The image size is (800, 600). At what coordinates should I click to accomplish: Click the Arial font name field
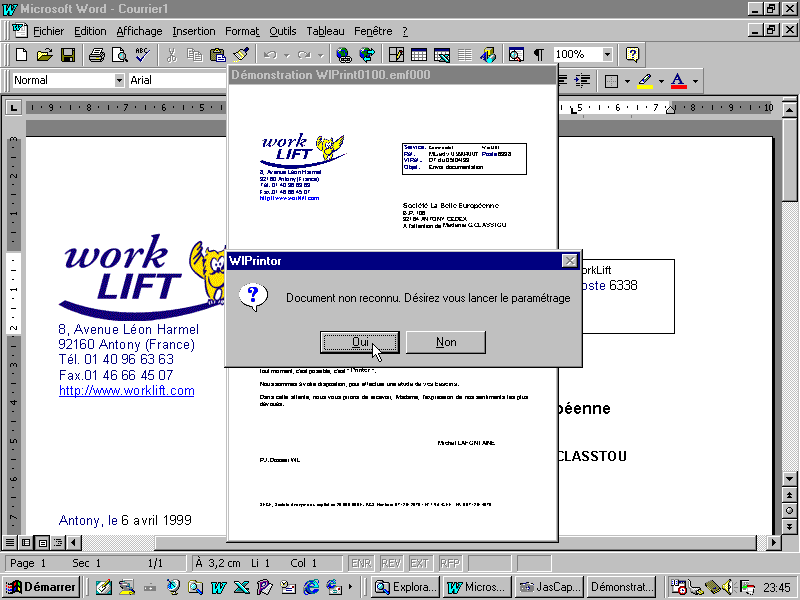177,80
